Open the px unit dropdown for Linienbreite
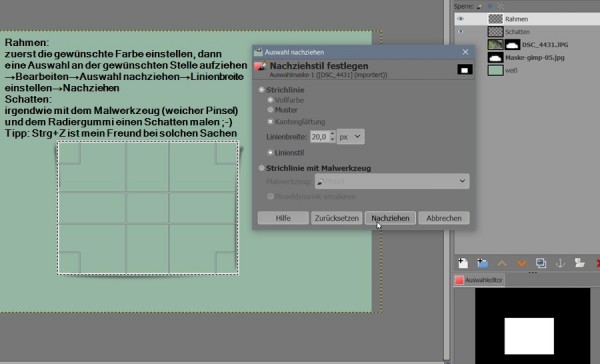 click(351, 137)
